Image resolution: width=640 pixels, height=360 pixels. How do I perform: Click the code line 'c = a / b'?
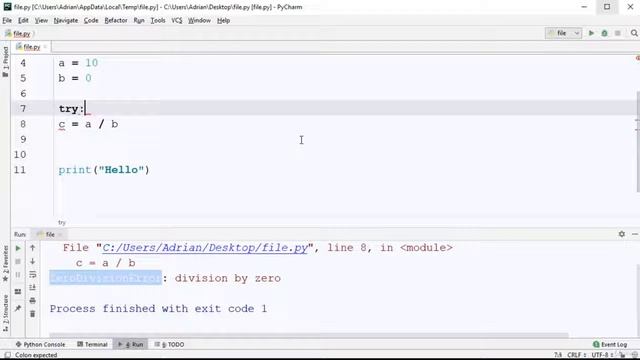click(88, 124)
